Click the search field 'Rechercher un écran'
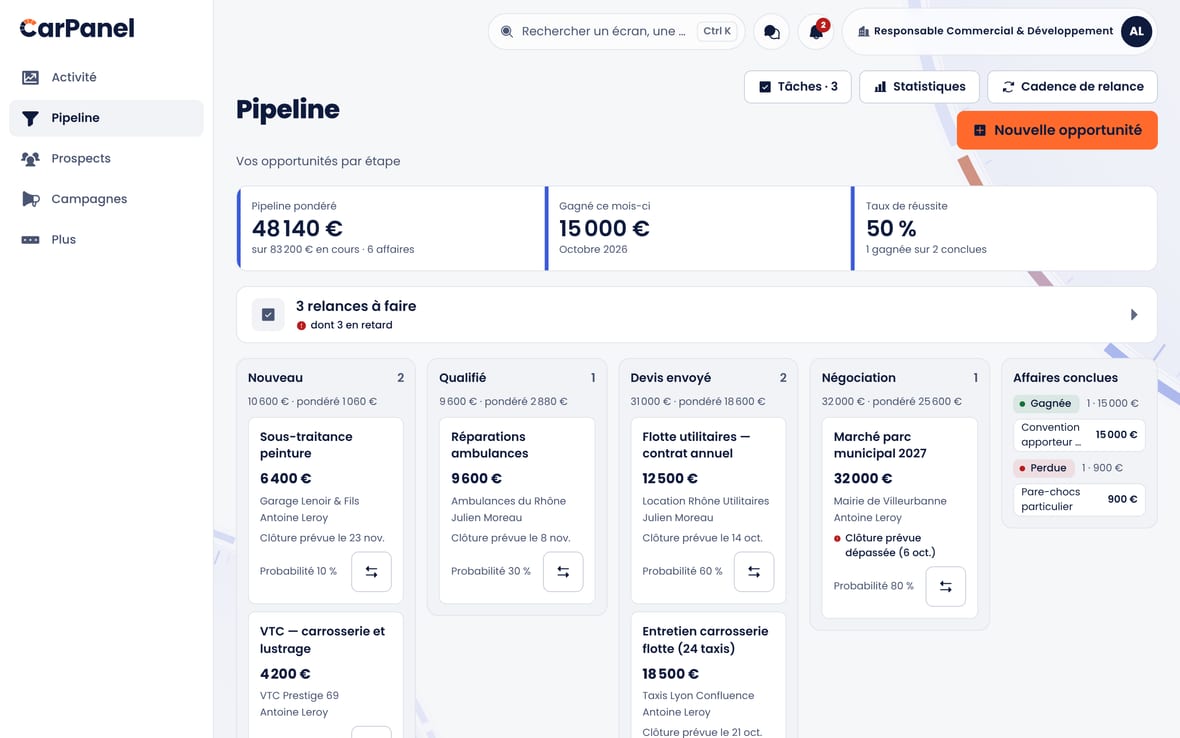This screenshot has height=738, width=1180. point(616,32)
